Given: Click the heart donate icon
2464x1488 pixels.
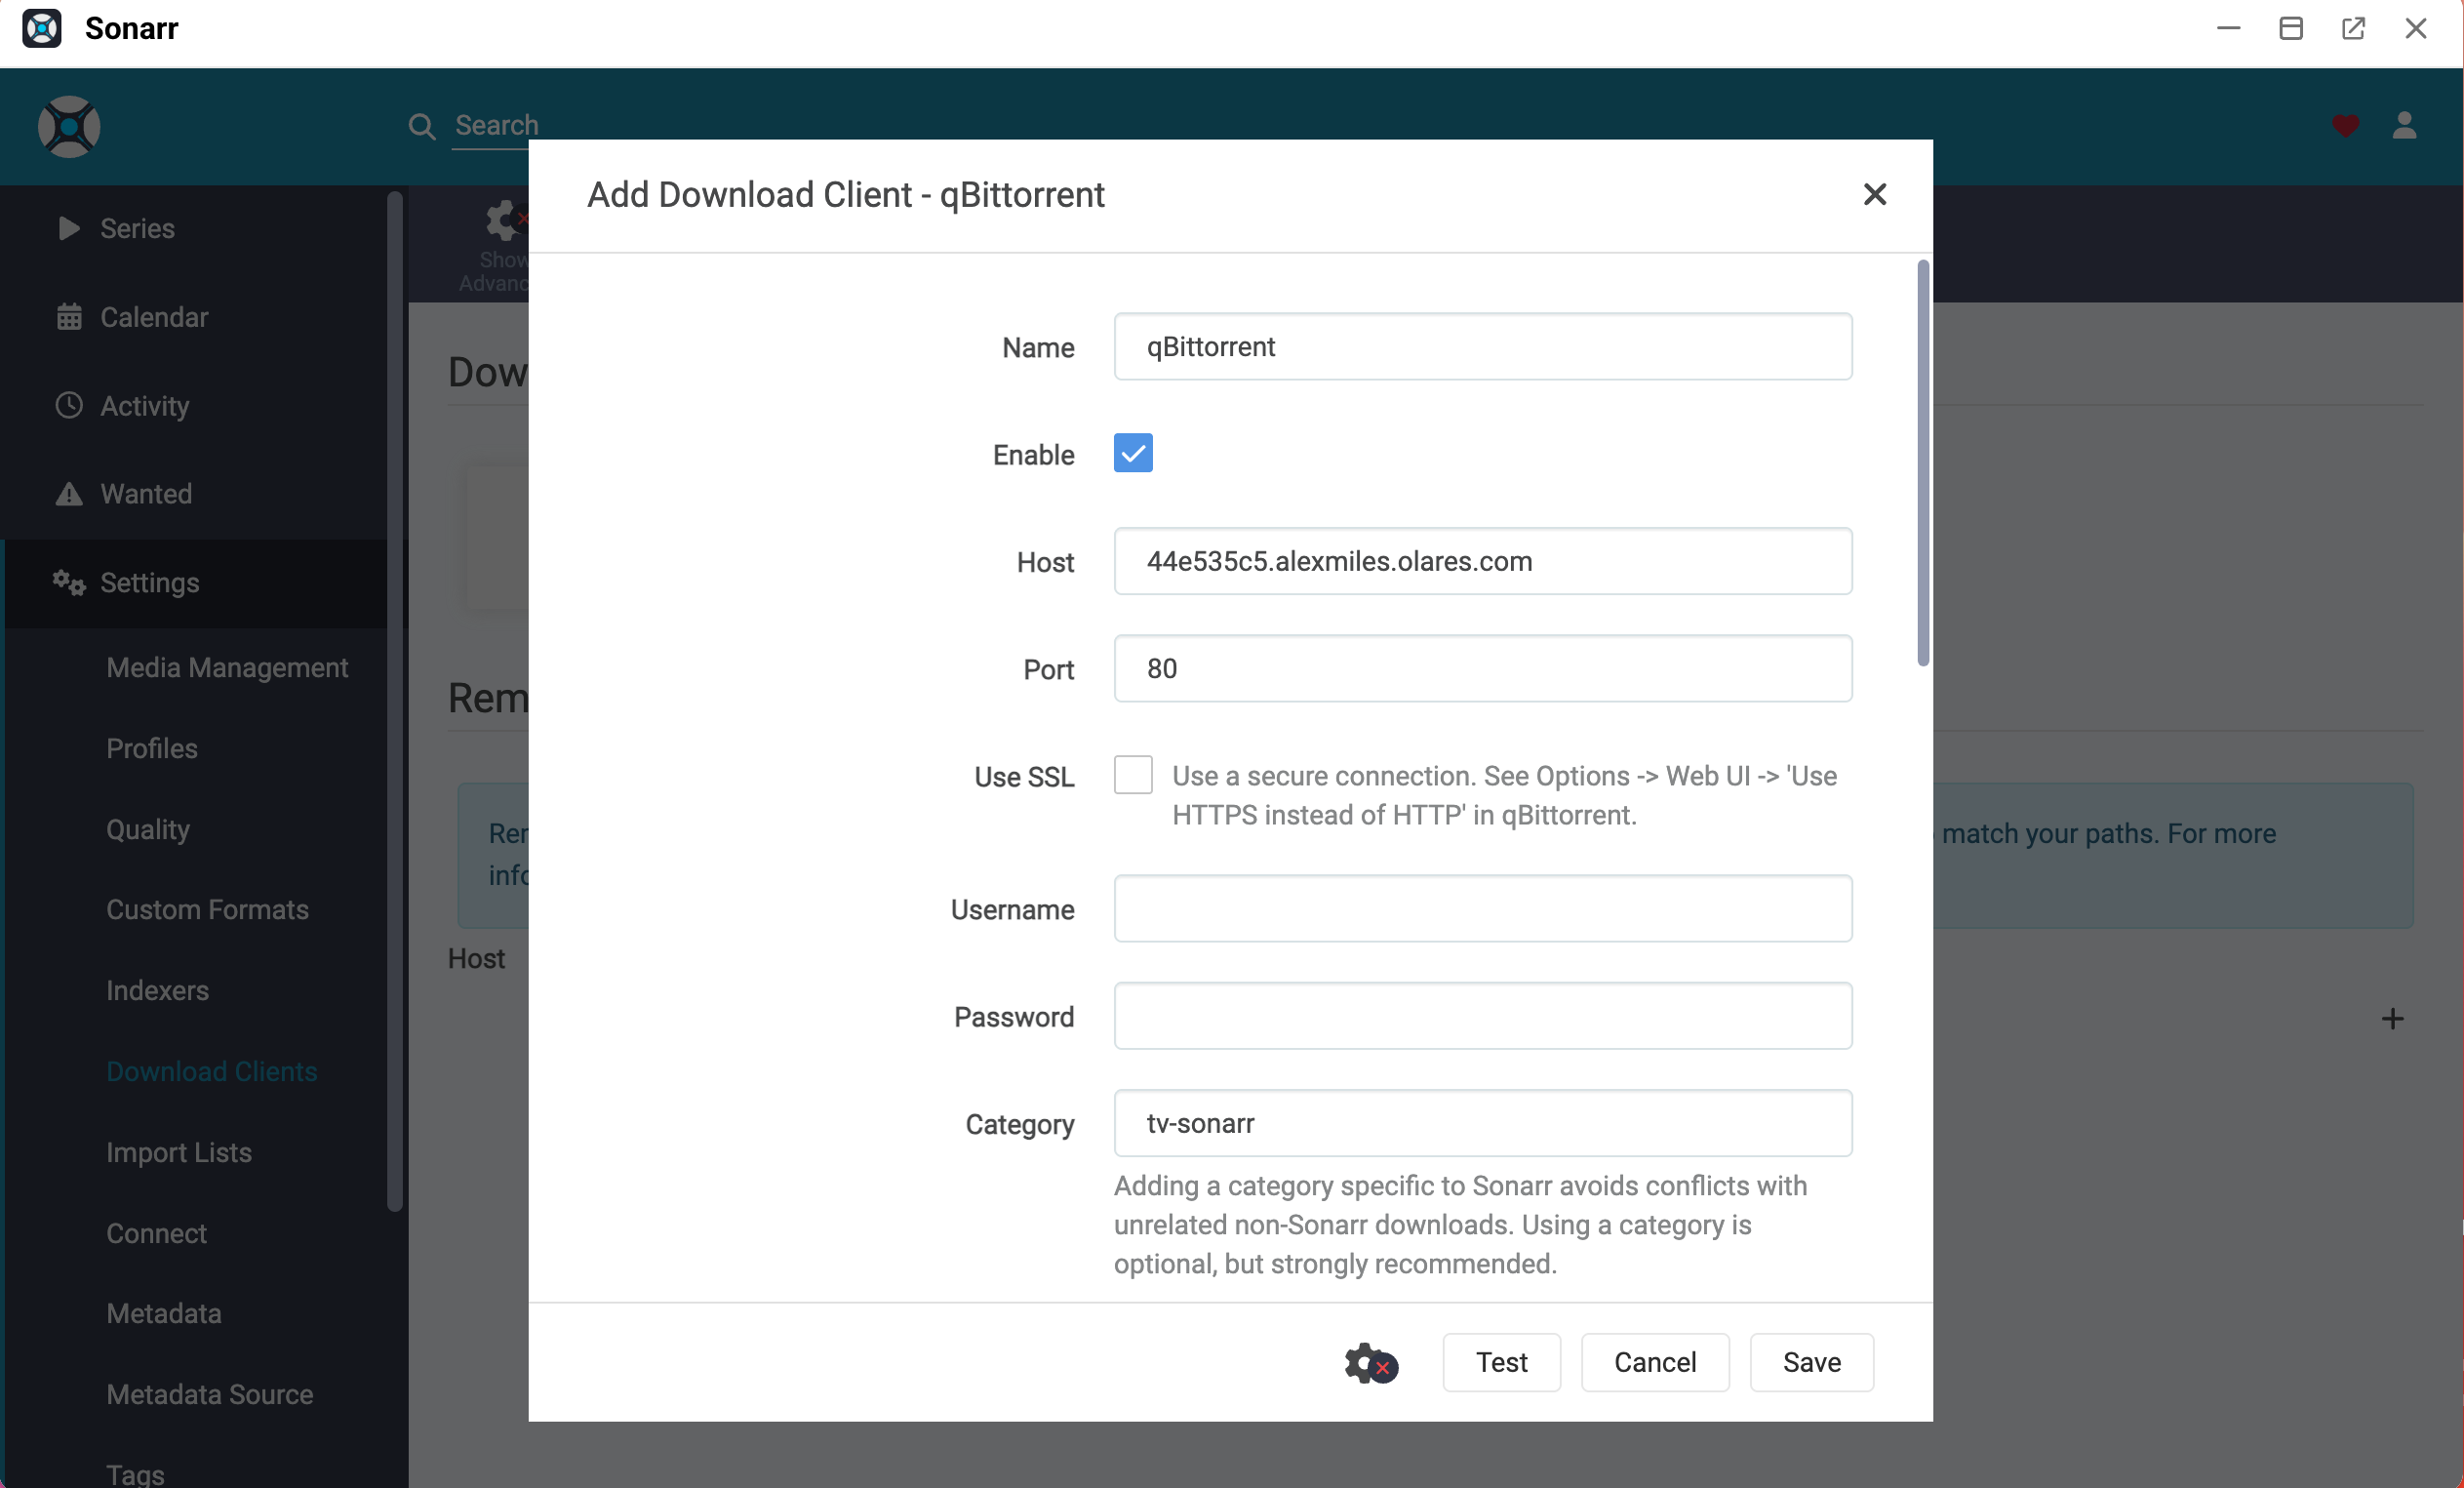Looking at the screenshot, I should (x=2345, y=127).
